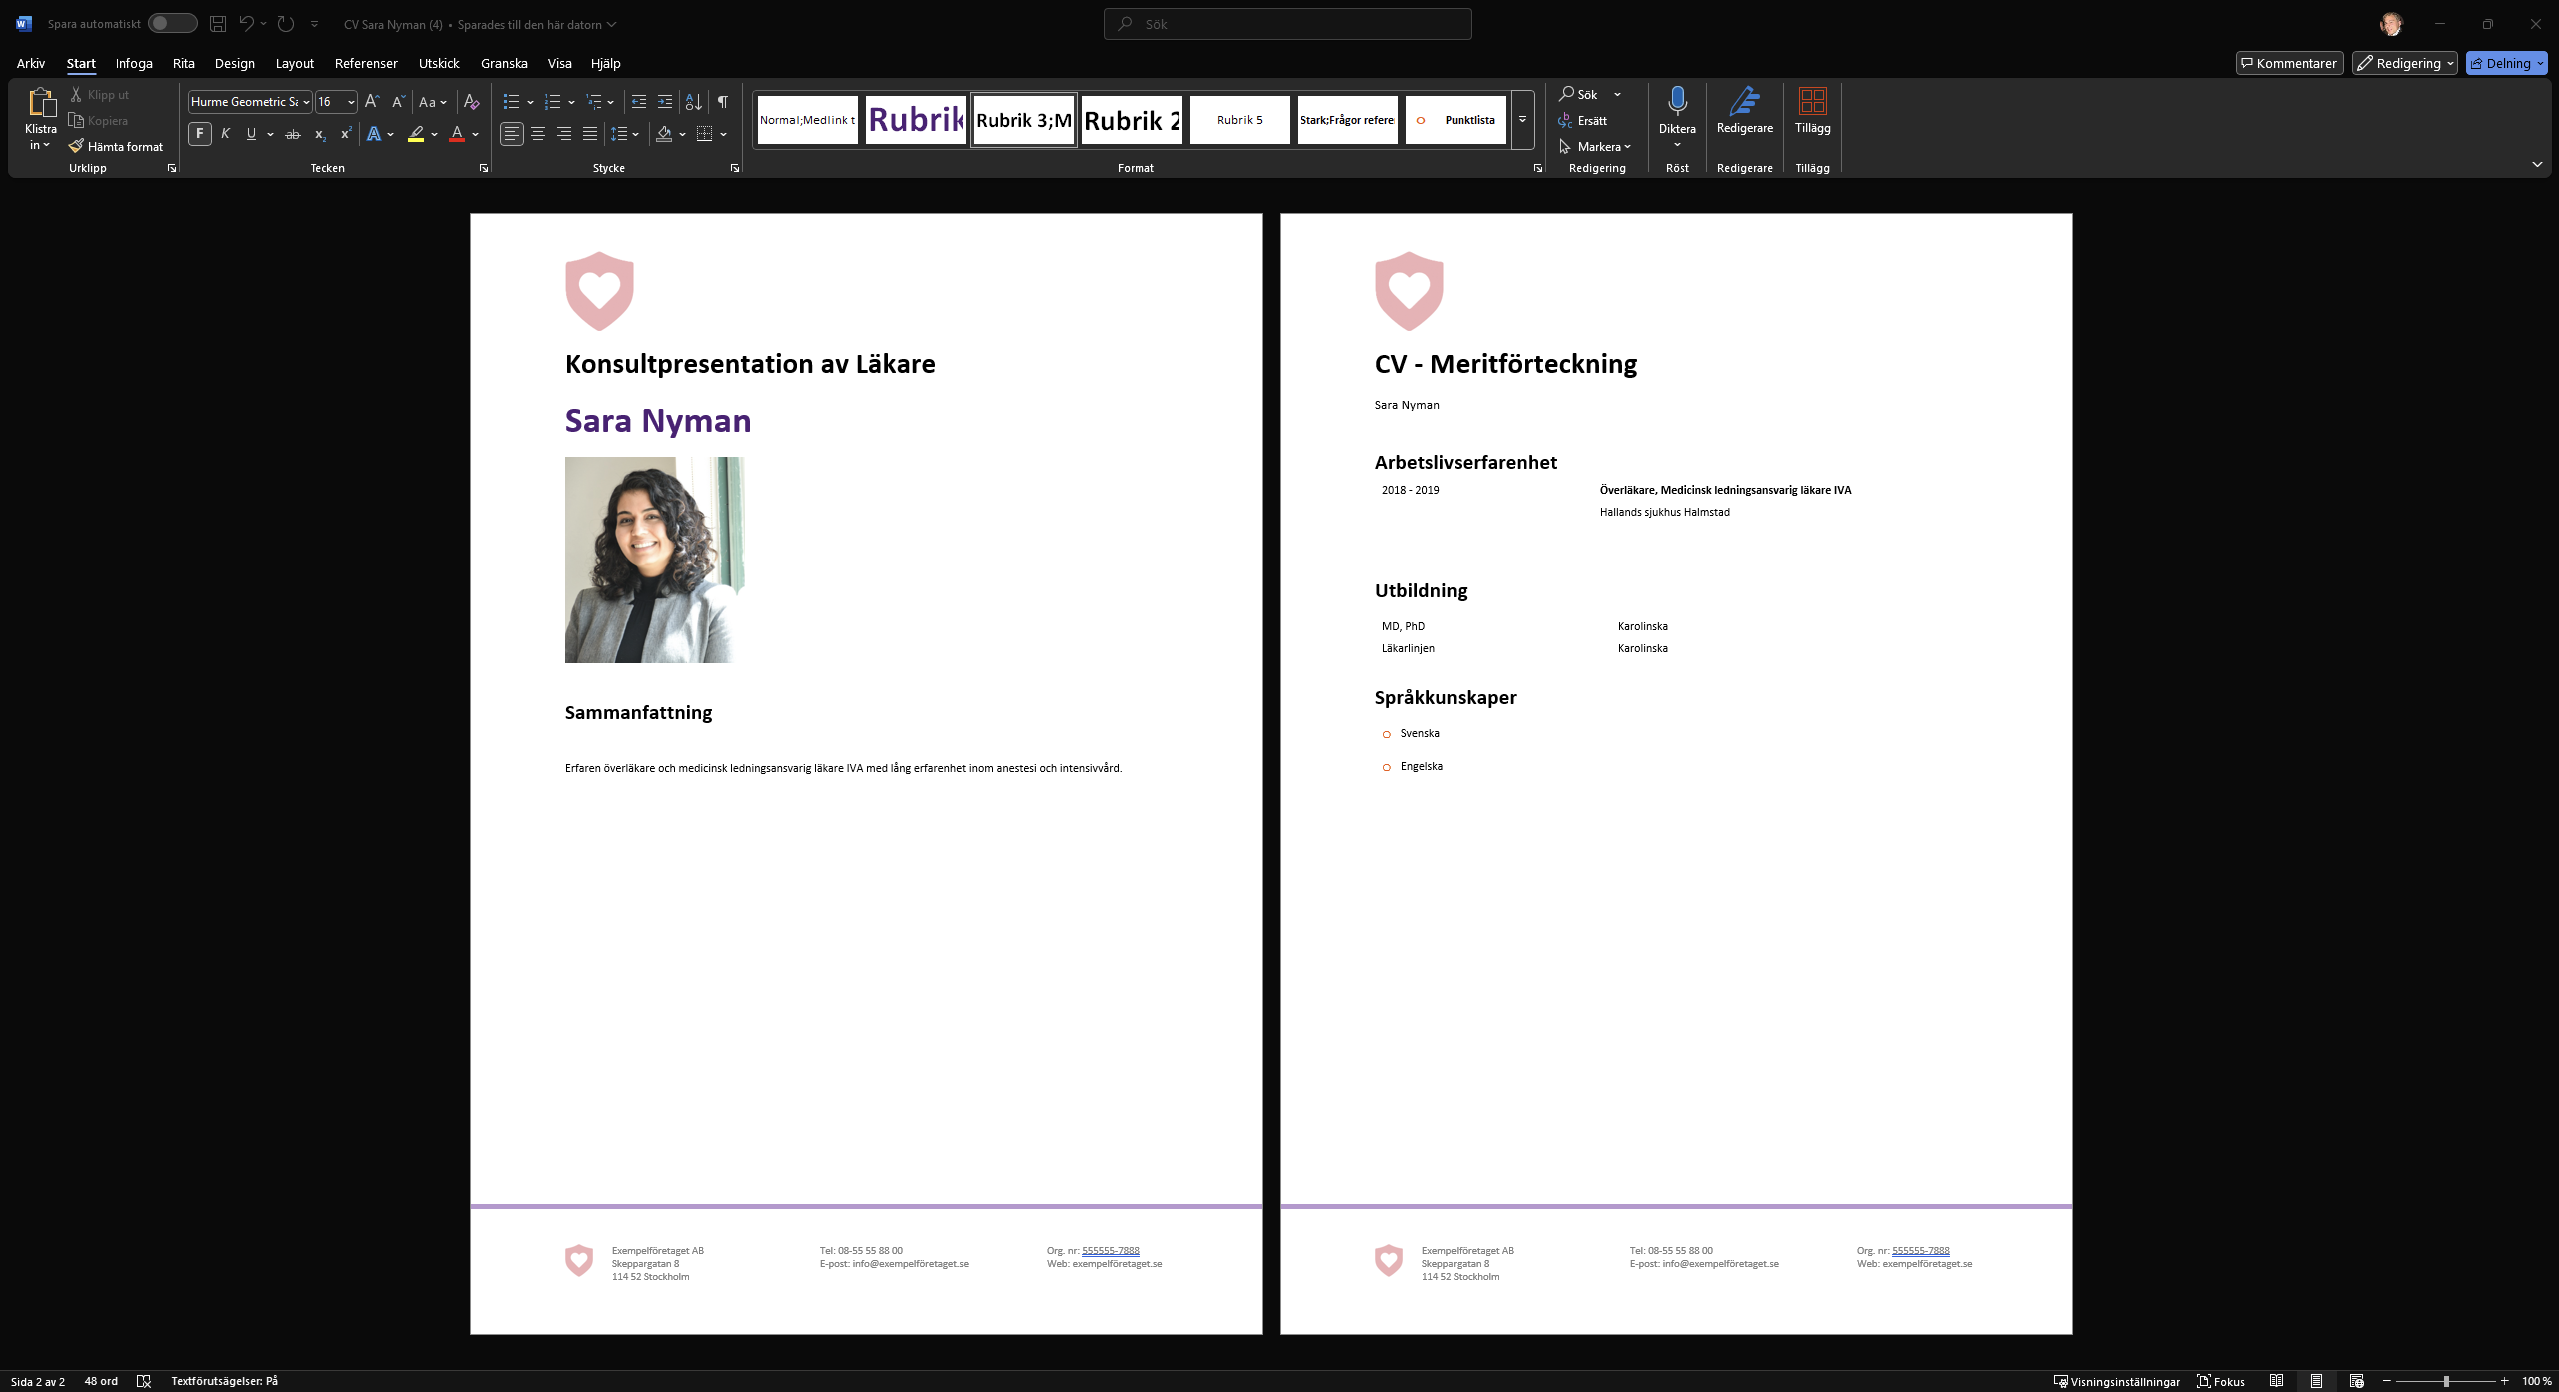Click the Tillägg add-ins icon
The image size is (2559, 1392).
[1812, 109]
